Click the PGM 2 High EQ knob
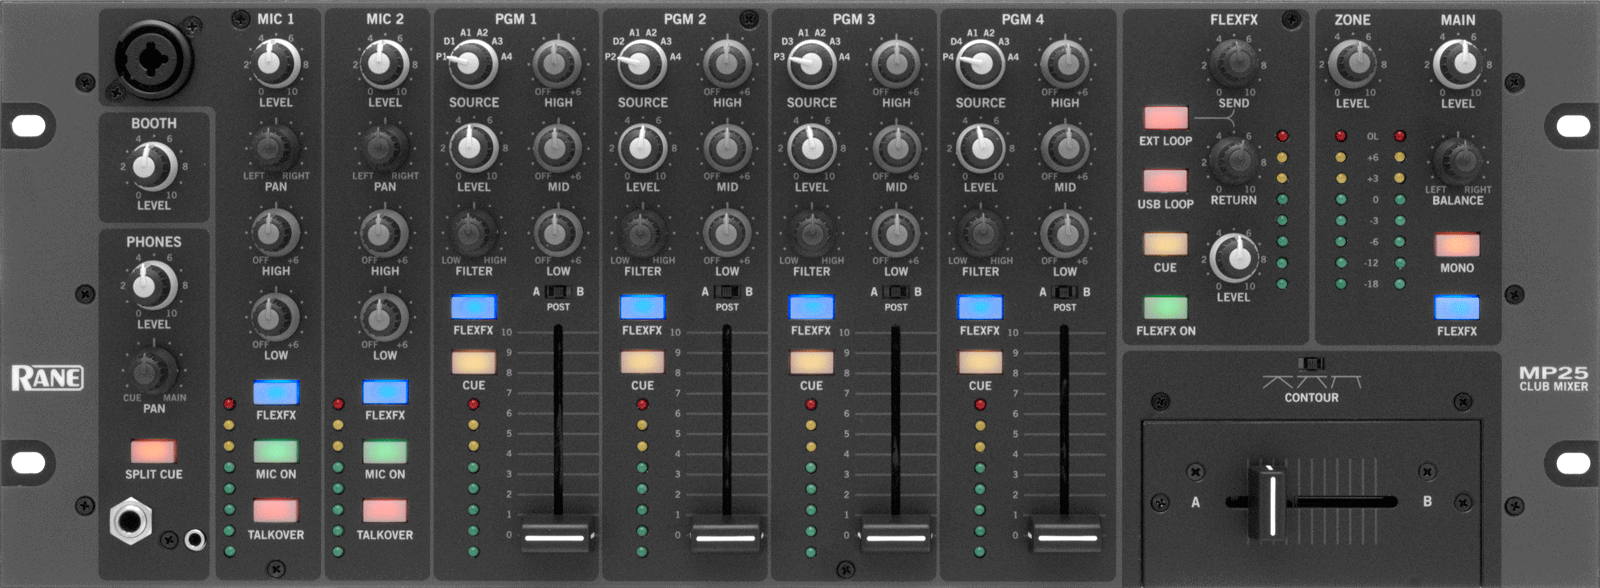 [727, 64]
